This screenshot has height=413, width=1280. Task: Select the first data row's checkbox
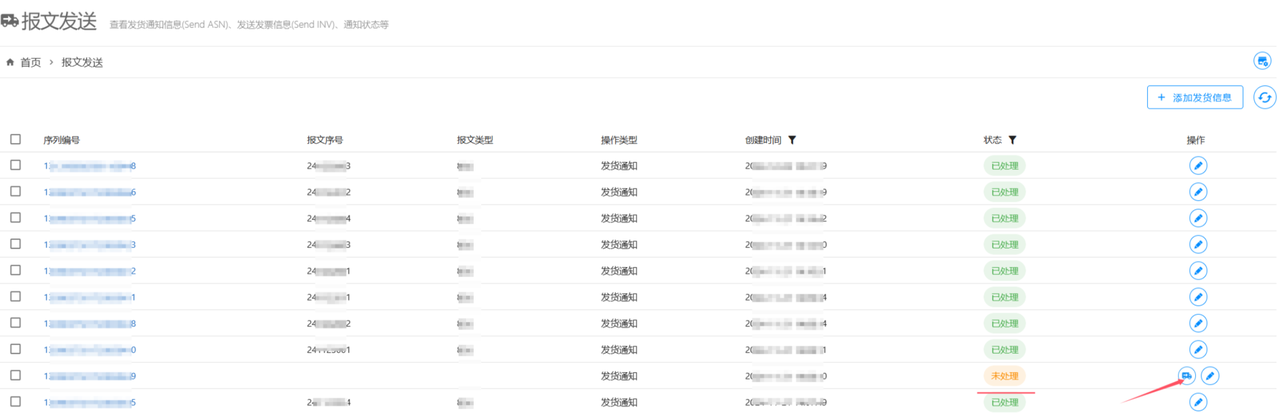click(15, 165)
